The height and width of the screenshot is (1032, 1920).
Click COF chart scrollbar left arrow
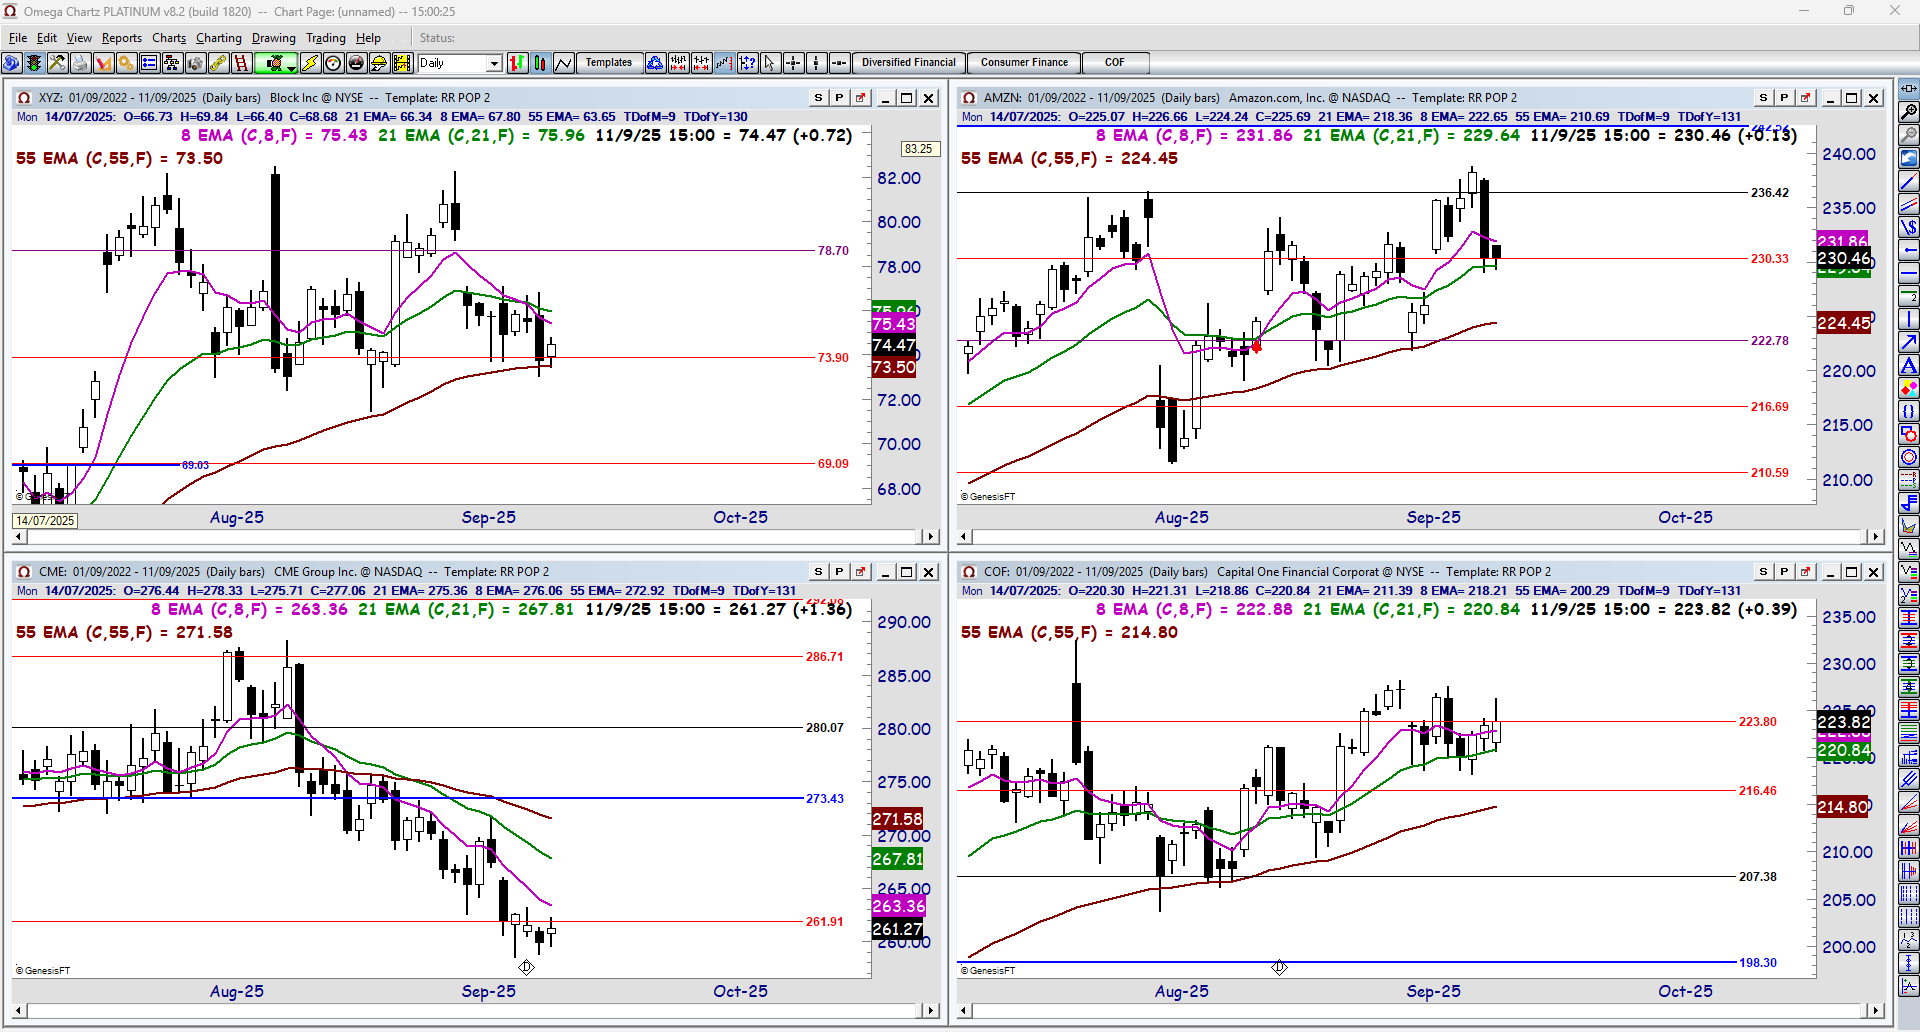965,1011
